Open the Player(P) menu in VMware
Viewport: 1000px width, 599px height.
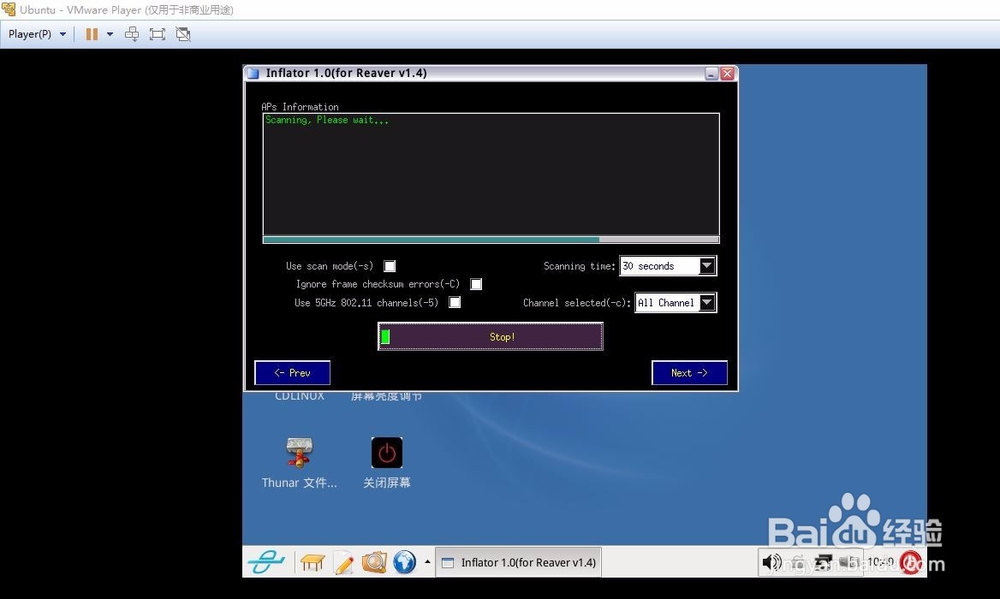point(36,34)
